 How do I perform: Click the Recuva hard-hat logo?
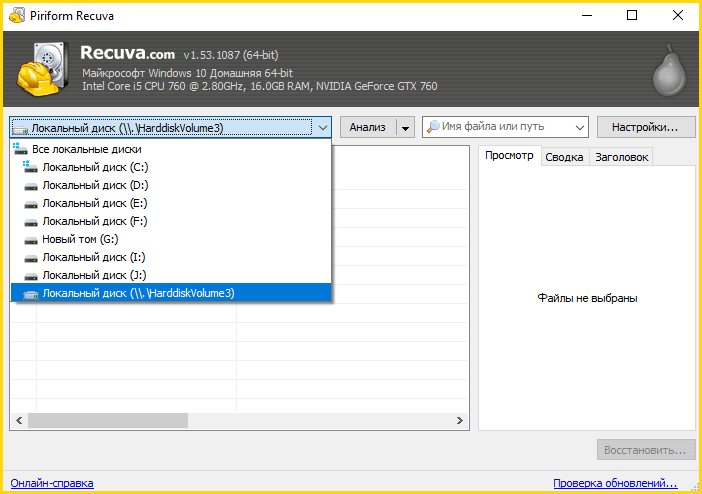43,69
